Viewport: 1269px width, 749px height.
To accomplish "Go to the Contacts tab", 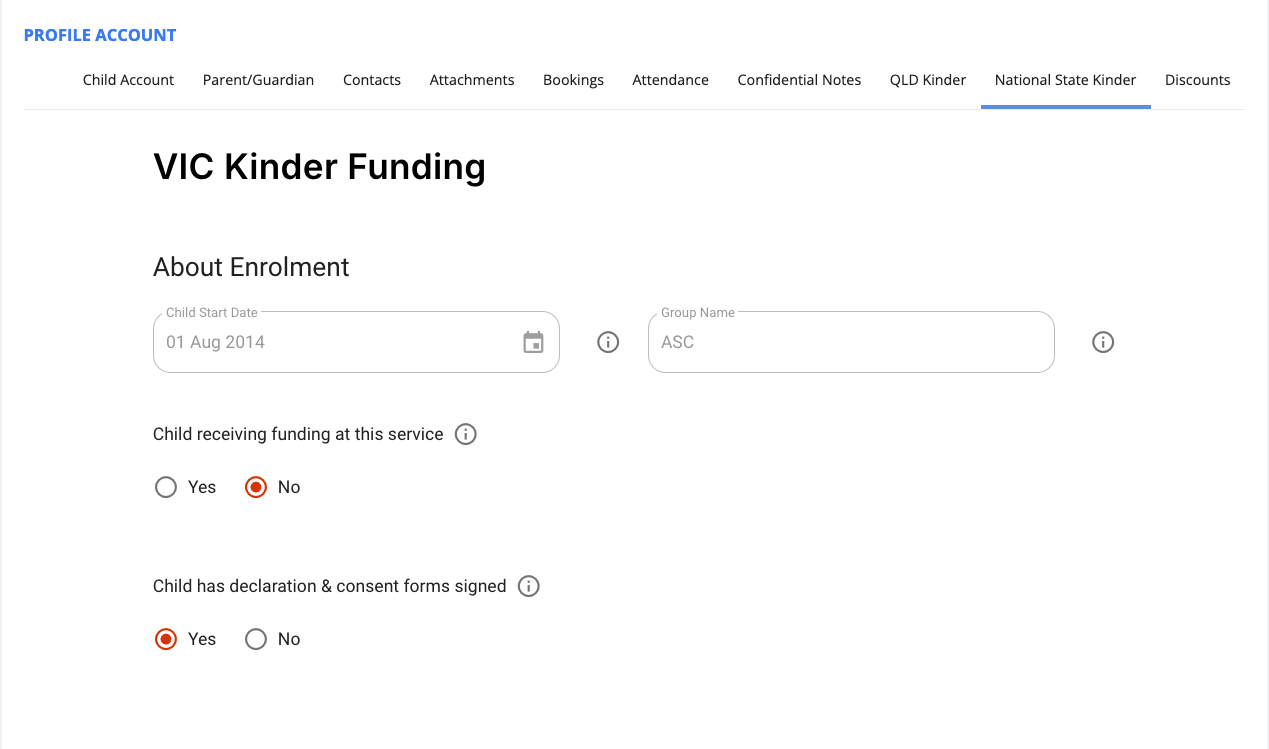I will click(x=372, y=80).
